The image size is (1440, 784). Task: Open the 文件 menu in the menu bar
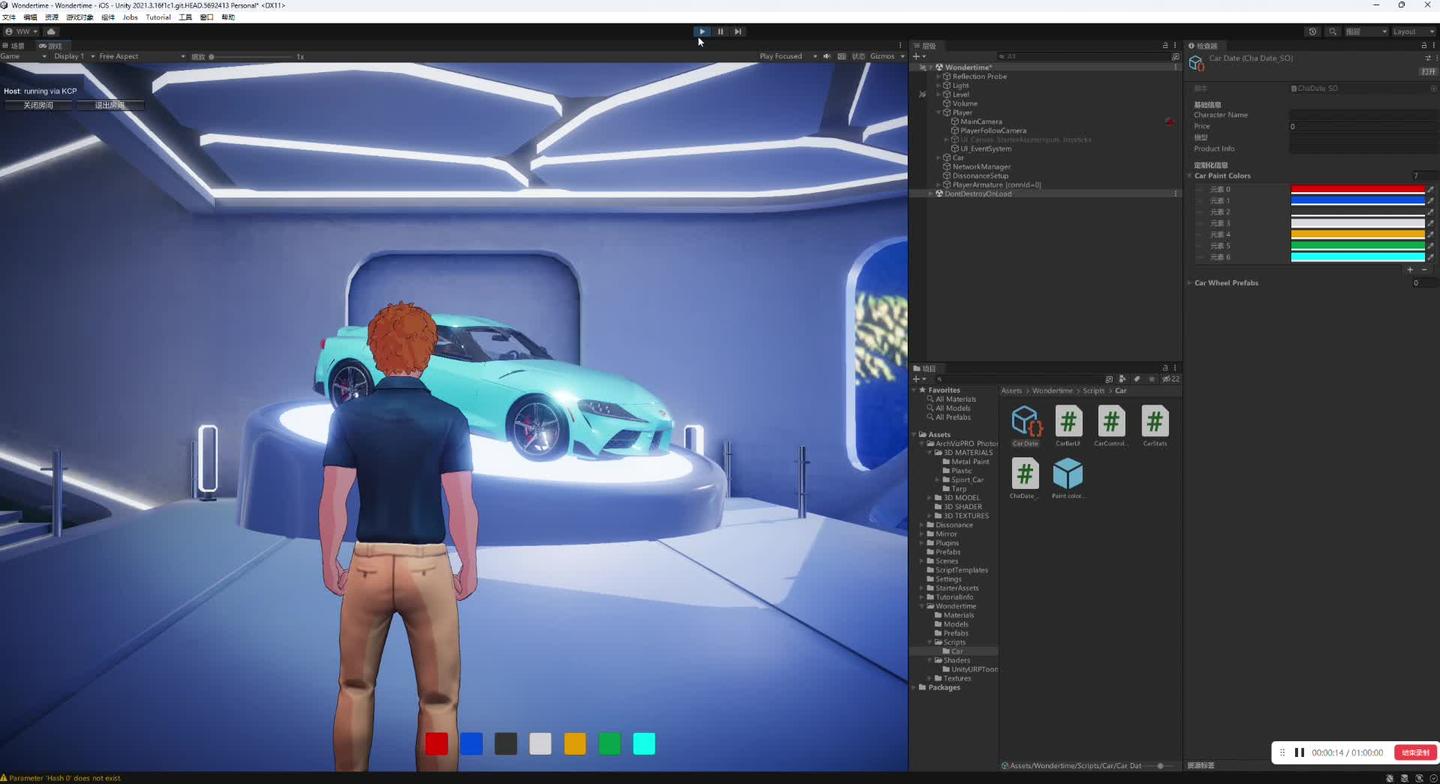click(x=10, y=17)
